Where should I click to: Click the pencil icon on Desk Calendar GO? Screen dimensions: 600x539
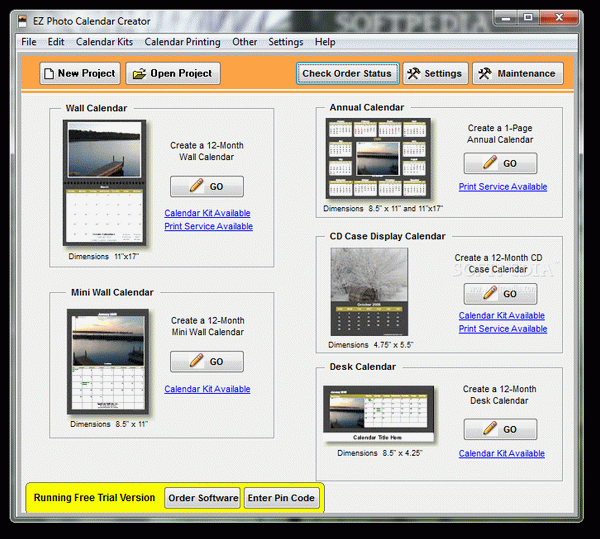pos(490,428)
